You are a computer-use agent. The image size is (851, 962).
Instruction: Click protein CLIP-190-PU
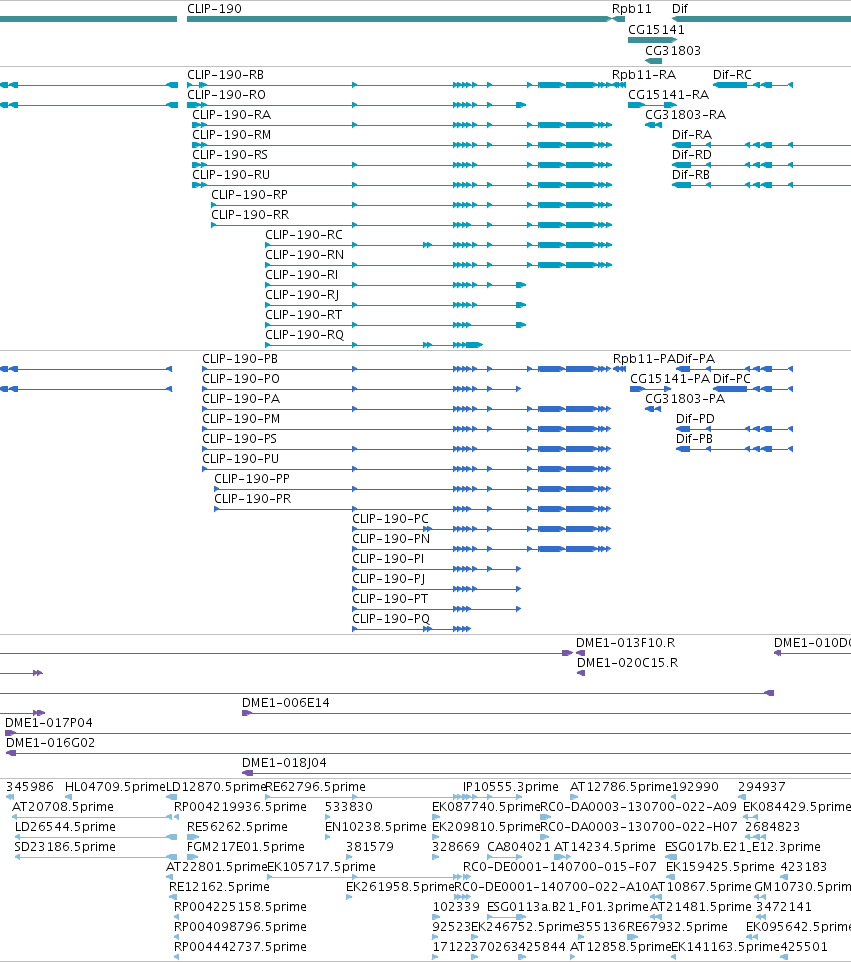pos(241,459)
